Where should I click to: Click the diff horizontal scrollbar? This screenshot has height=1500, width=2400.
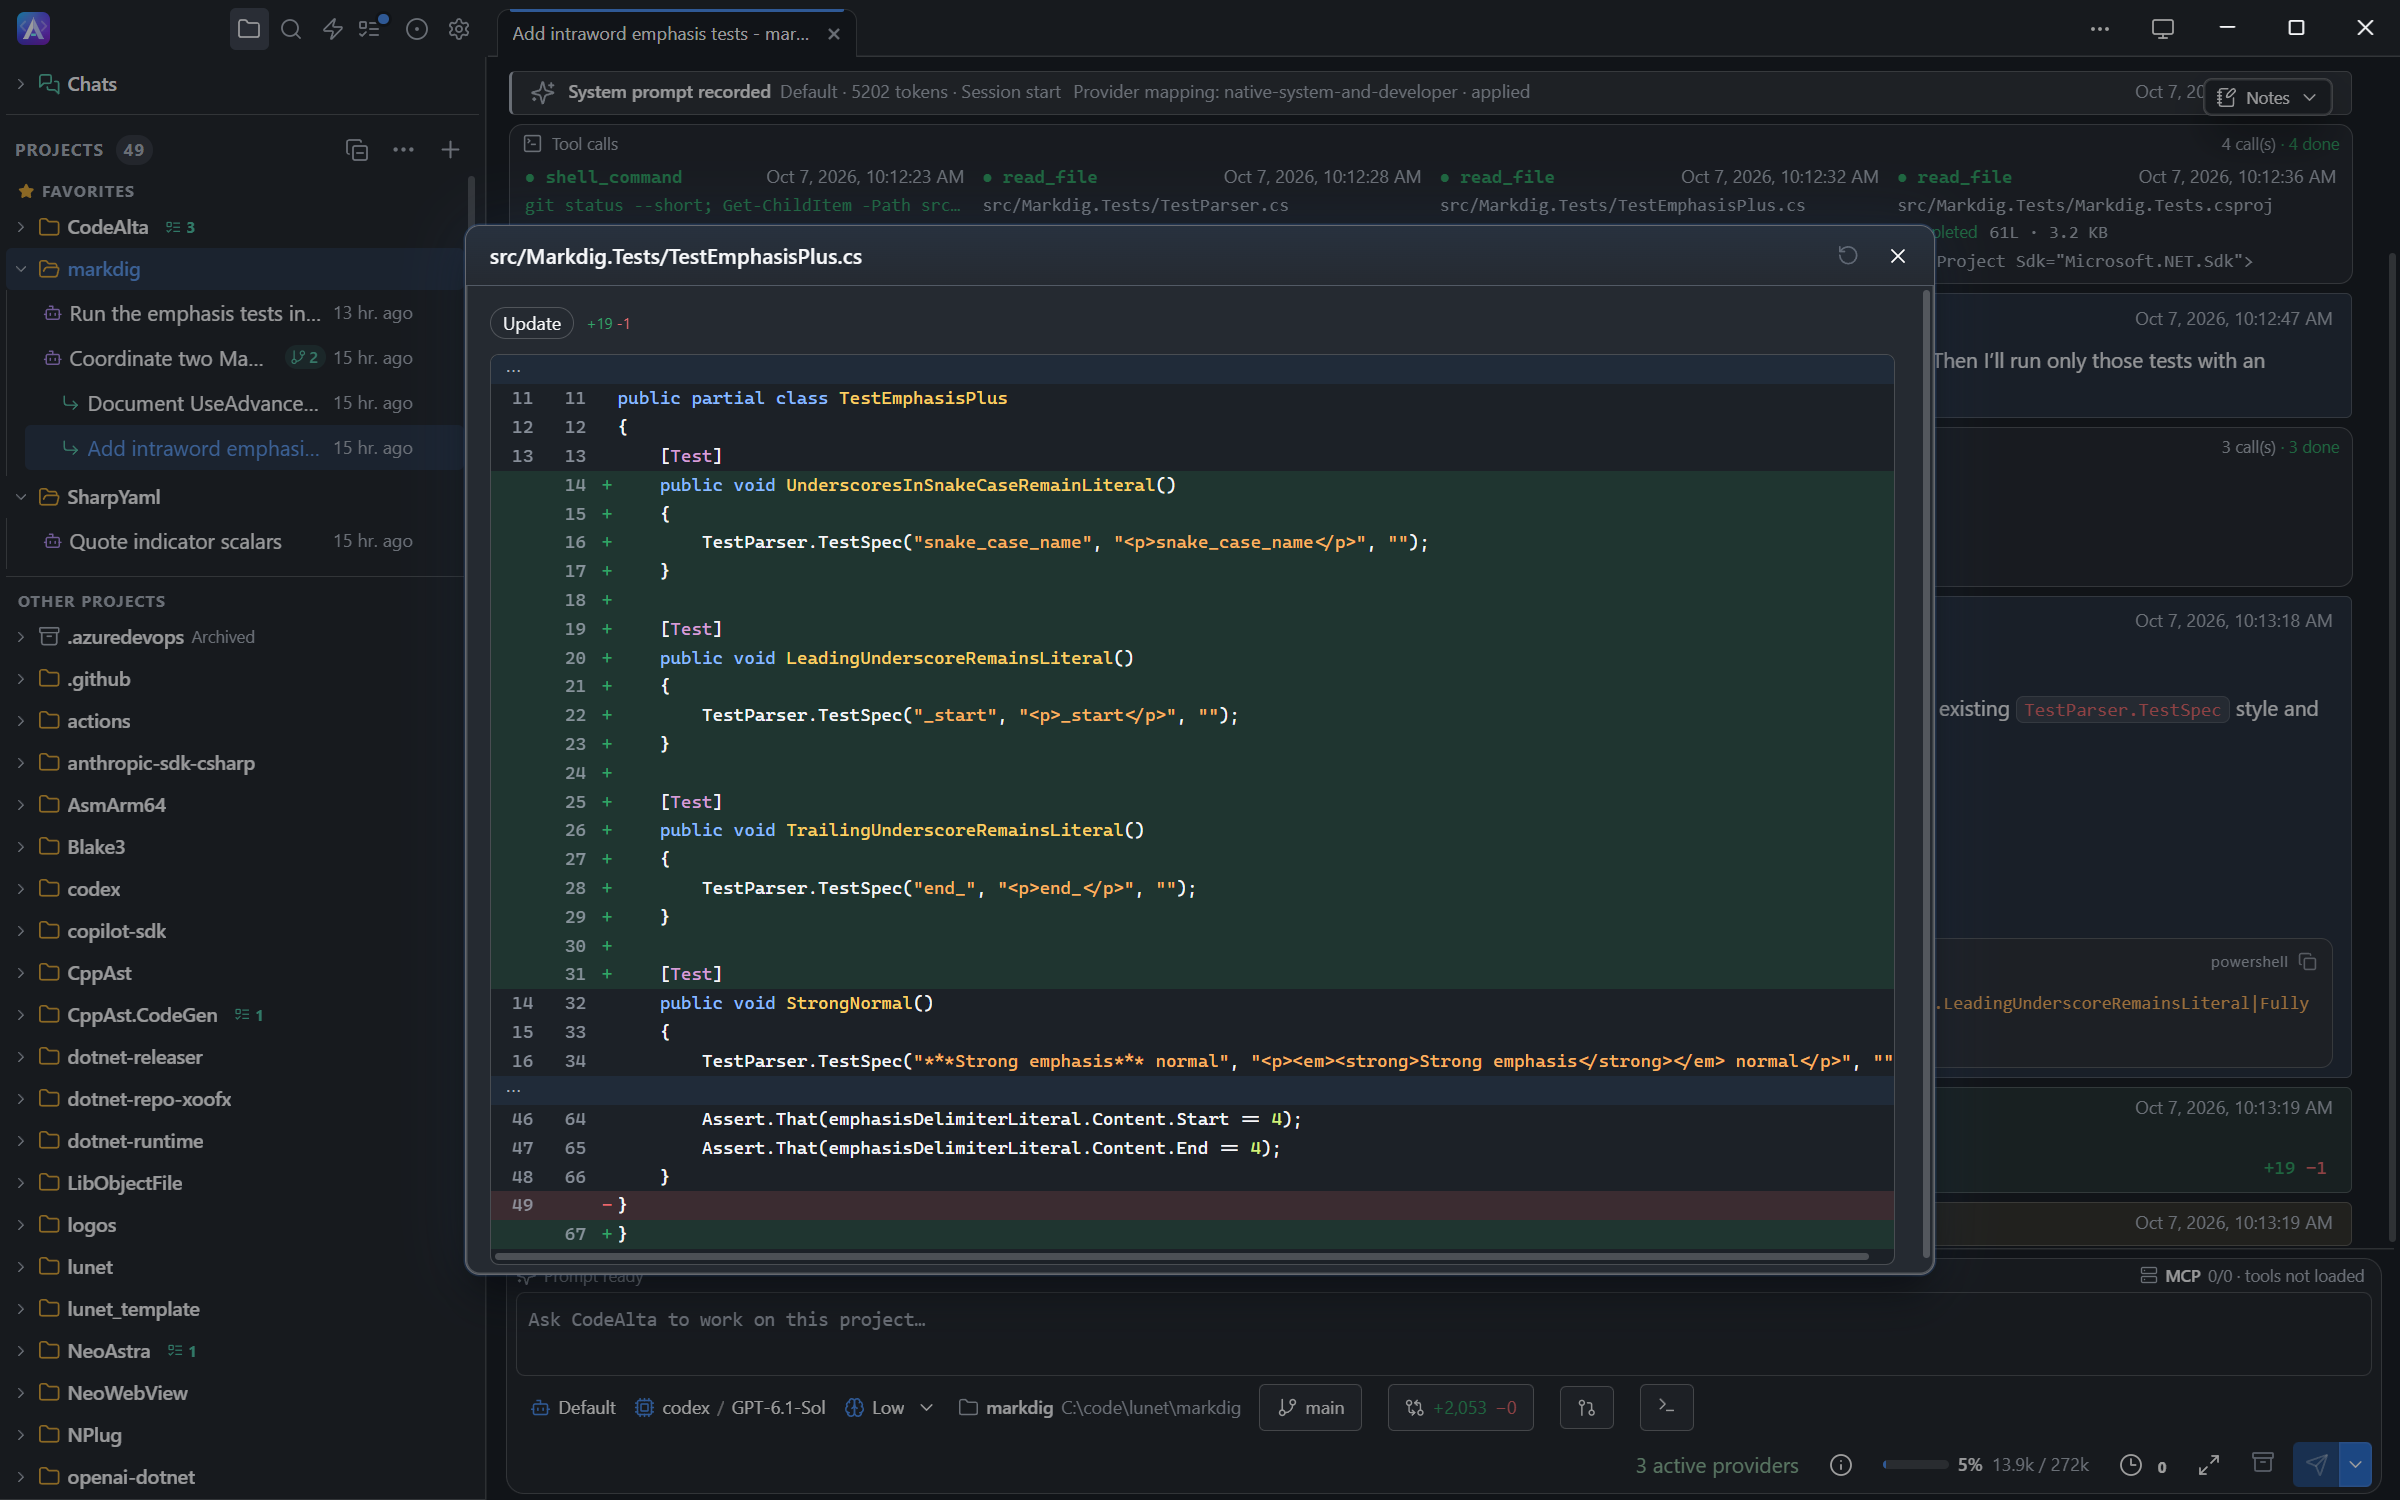coord(1181,1256)
